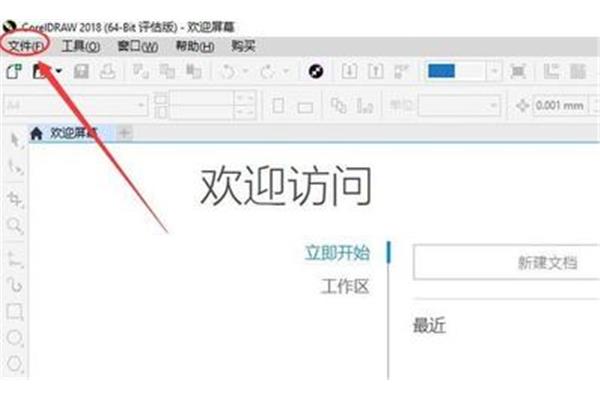This screenshot has width=600, height=400.
Task: Toggle the show rulers icon
Action: (x=551, y=71)
